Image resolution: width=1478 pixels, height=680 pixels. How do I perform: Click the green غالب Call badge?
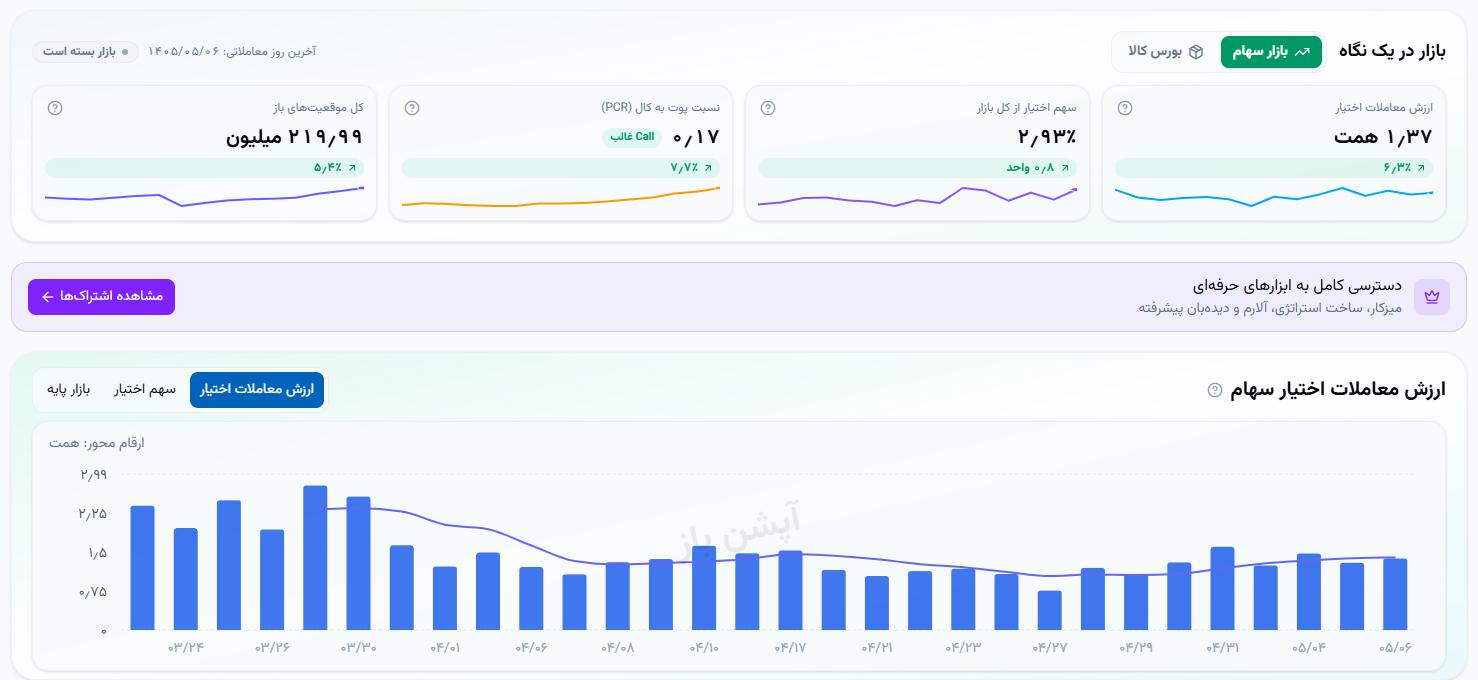[632, 137]
